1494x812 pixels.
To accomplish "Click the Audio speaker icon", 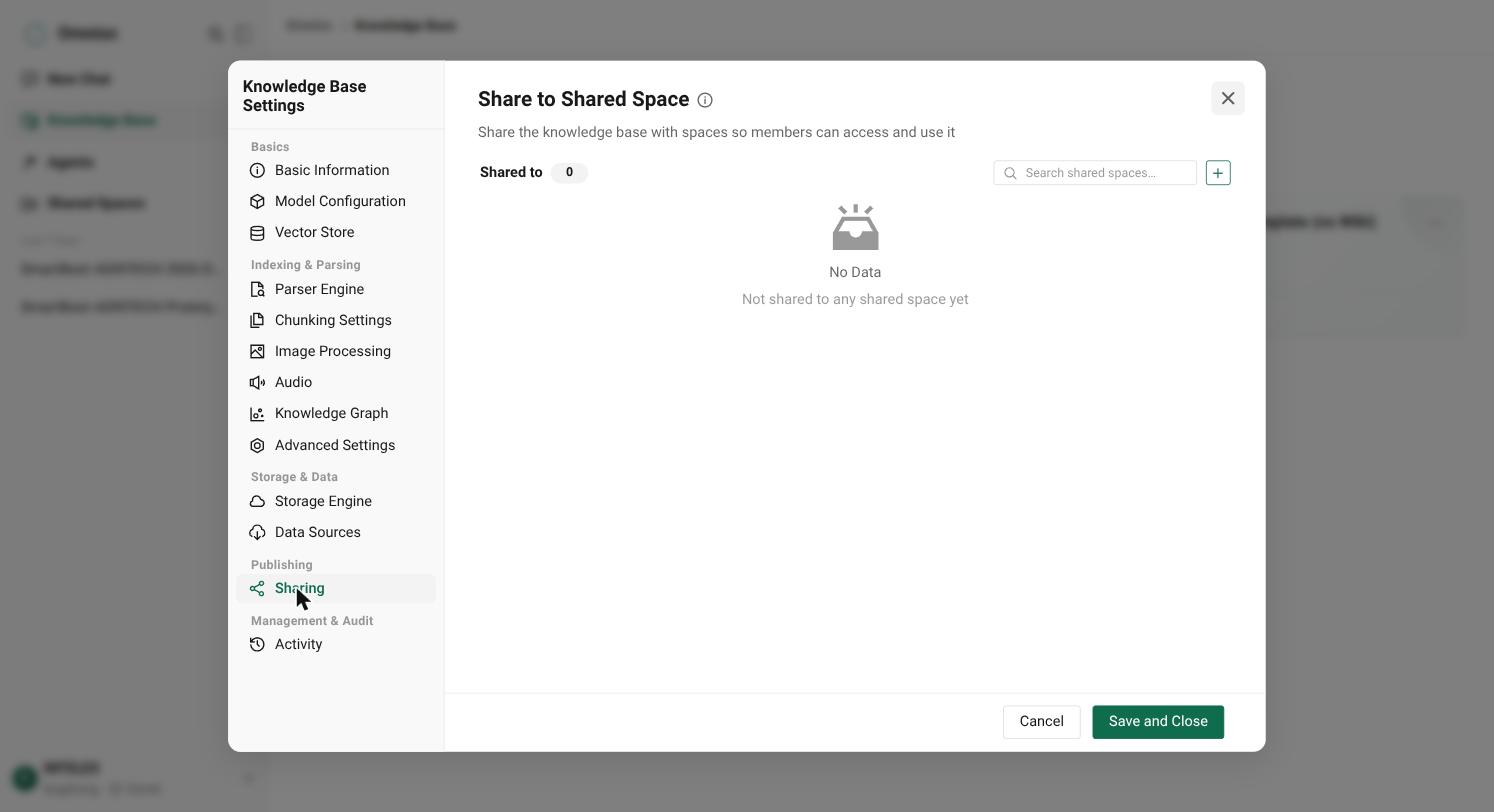I will [x=257, y=383].
